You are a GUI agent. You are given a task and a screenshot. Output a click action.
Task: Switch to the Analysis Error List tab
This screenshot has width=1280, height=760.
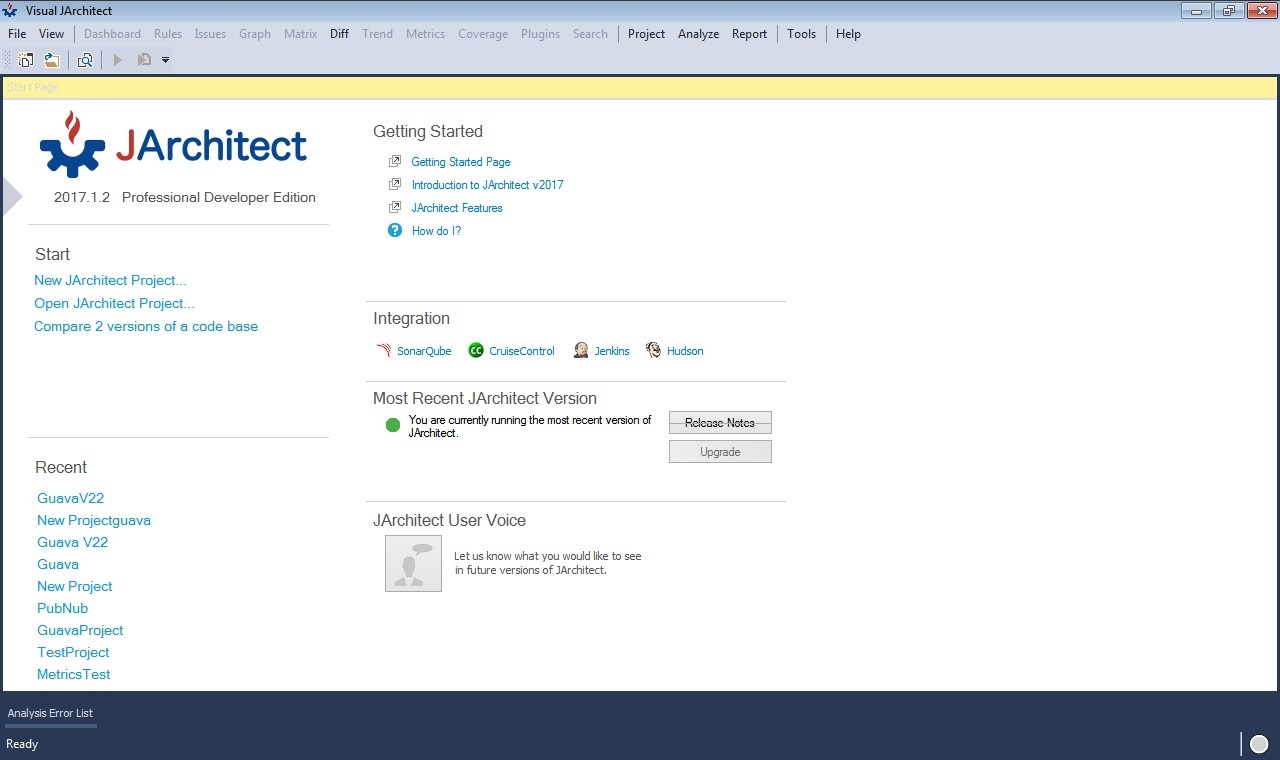pos(50,713)
